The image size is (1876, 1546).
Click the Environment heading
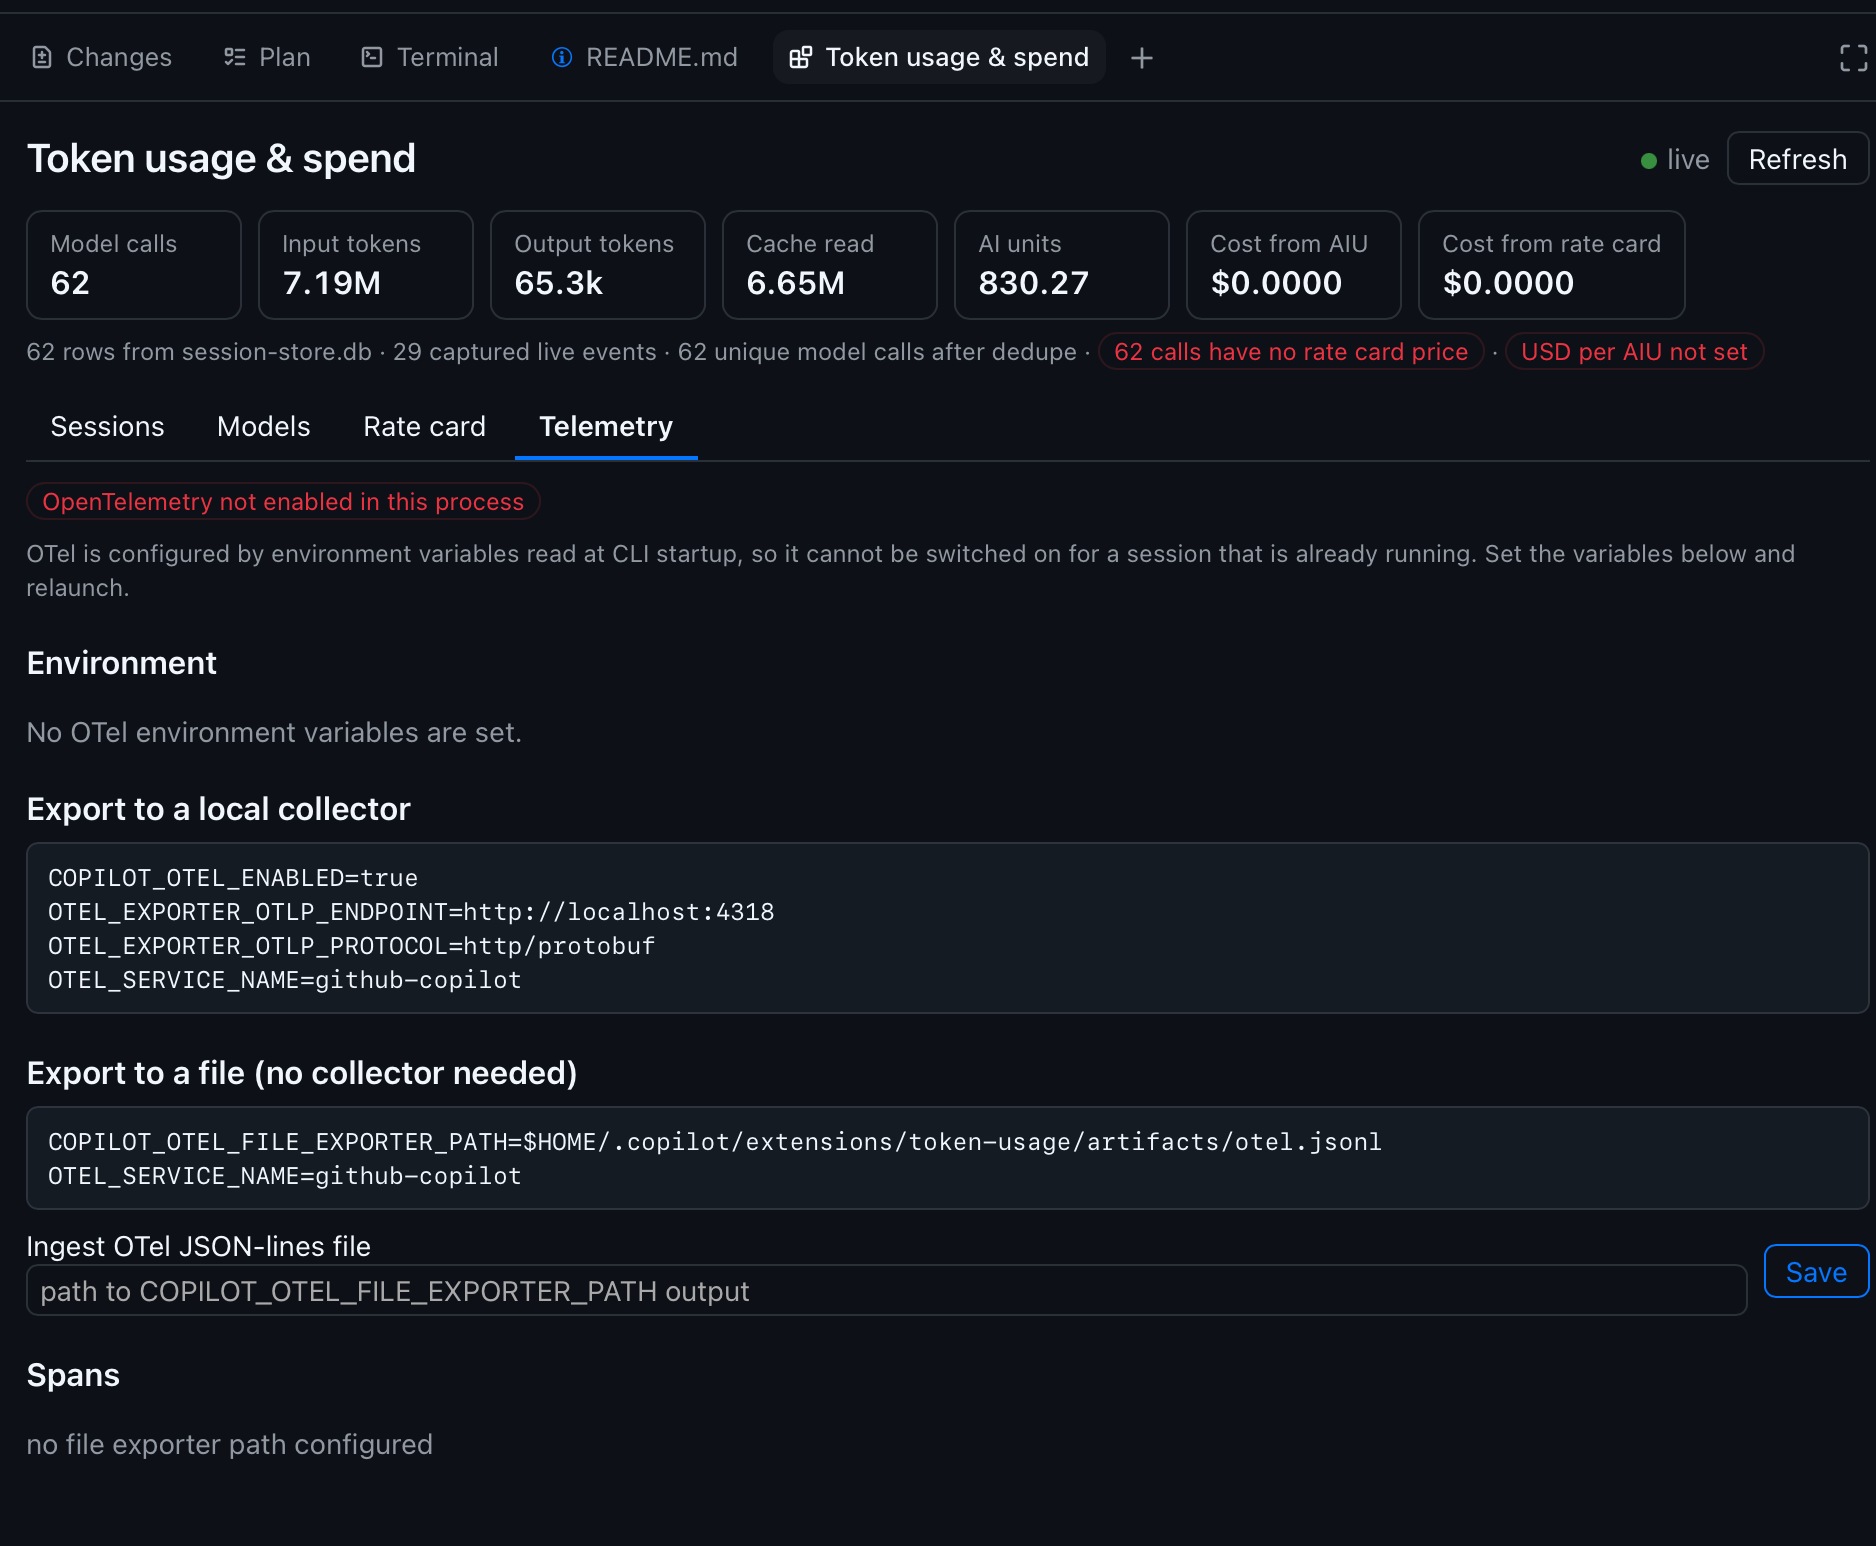coord(122,662)
